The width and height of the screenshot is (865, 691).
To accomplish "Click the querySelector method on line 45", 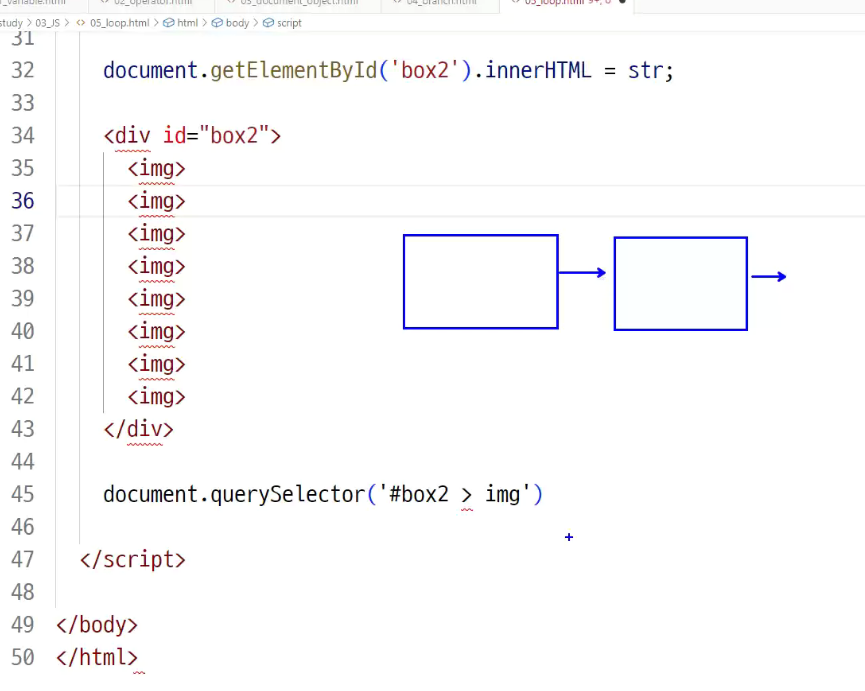I will [x=288, y=494].
